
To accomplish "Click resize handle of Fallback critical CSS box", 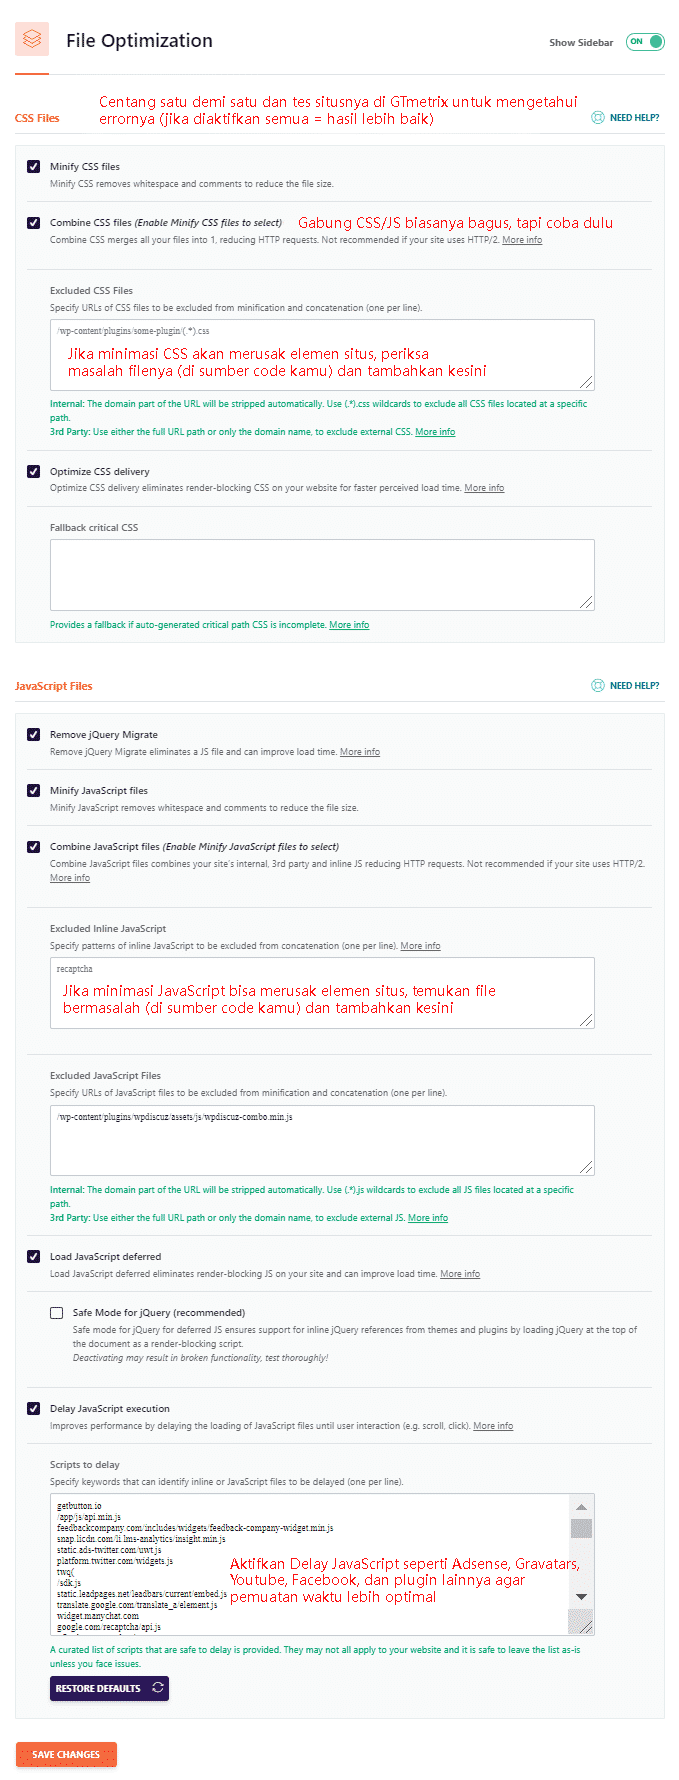I will (x=586, y=602).
